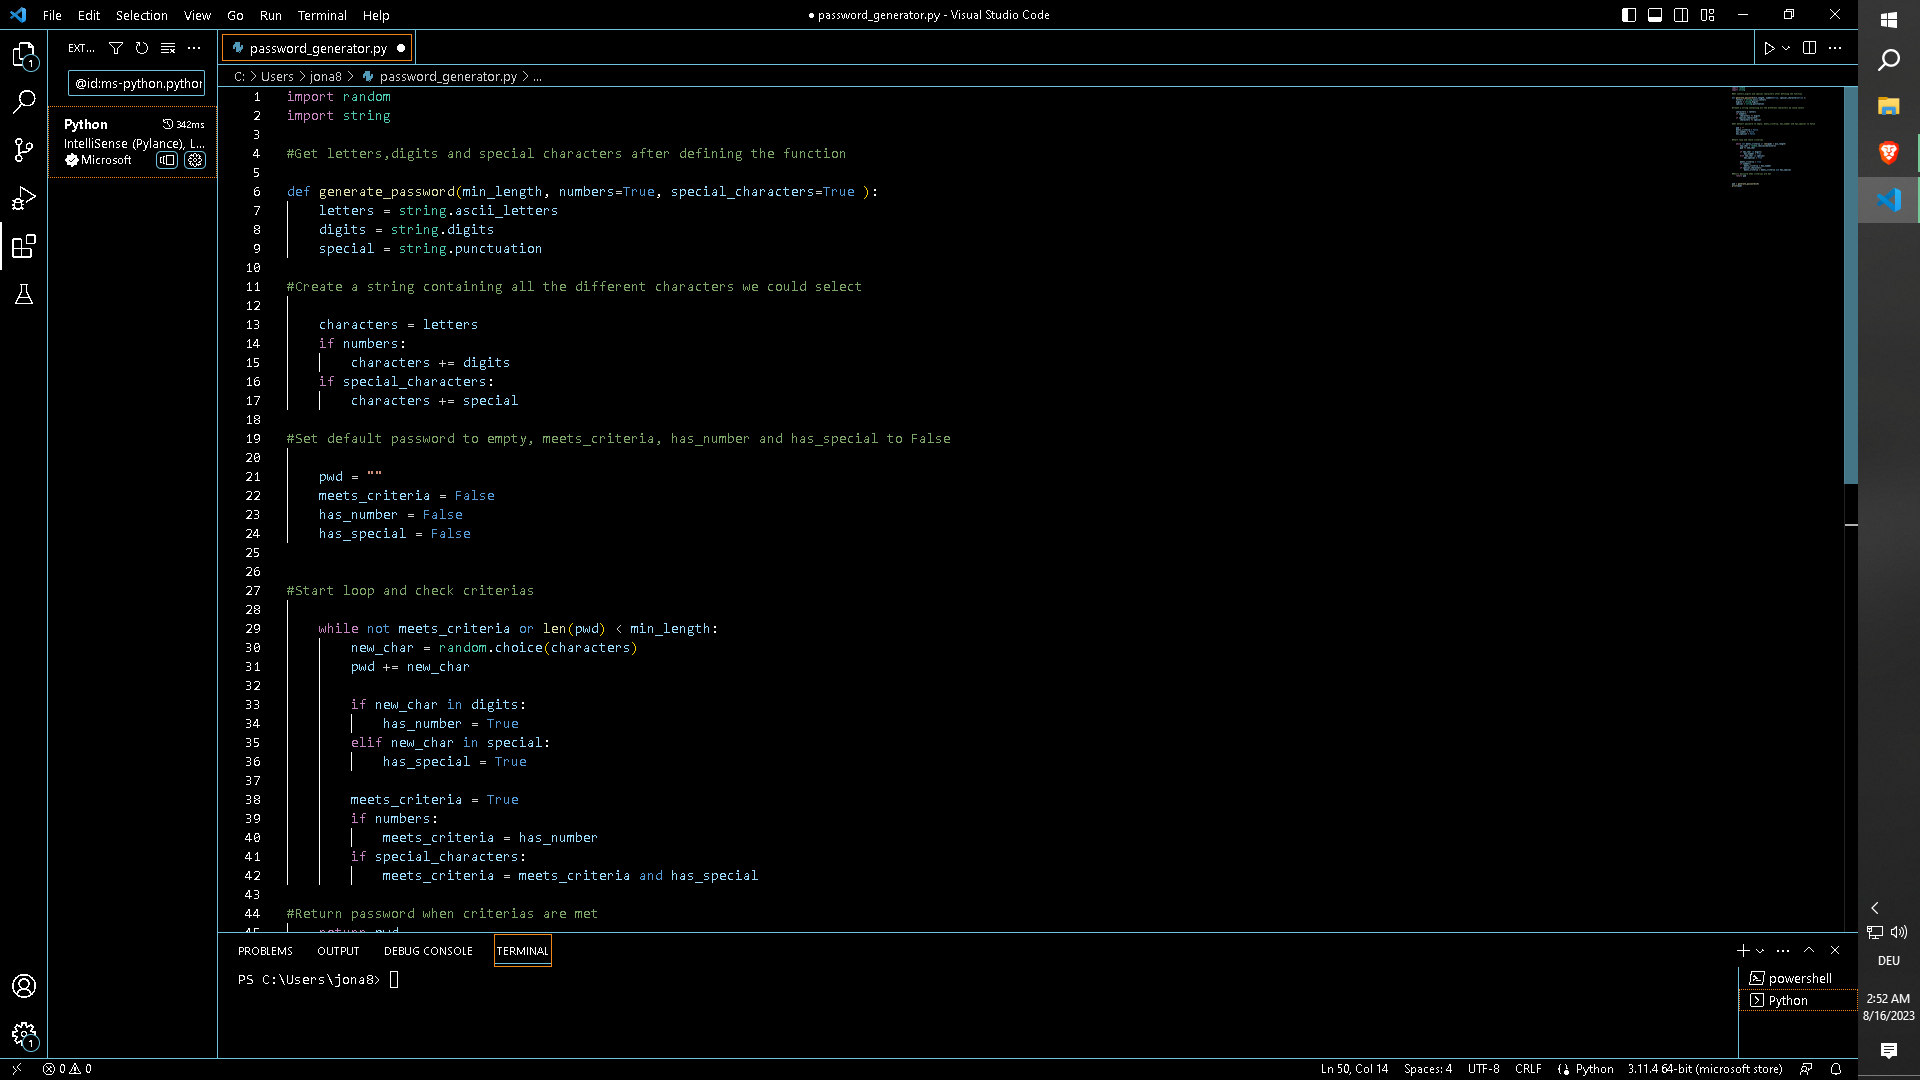1920x1080 pixels.
Task: Split the editor using the split icon
Action: [1809, 47]
